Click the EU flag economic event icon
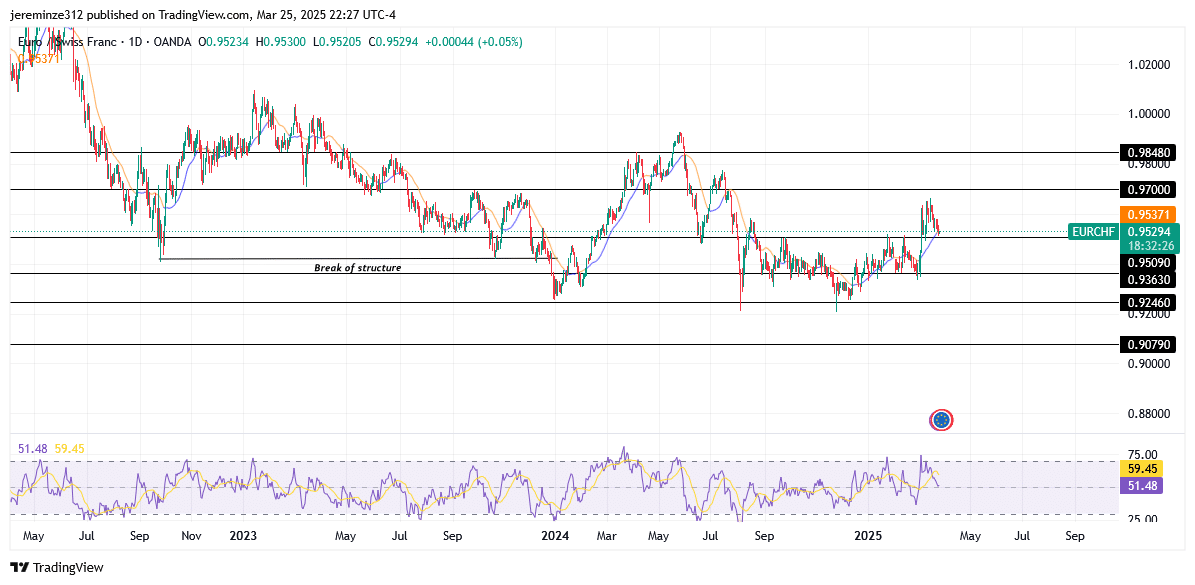The height and width of the screenshot is (585, 1195). pos(940,420)
